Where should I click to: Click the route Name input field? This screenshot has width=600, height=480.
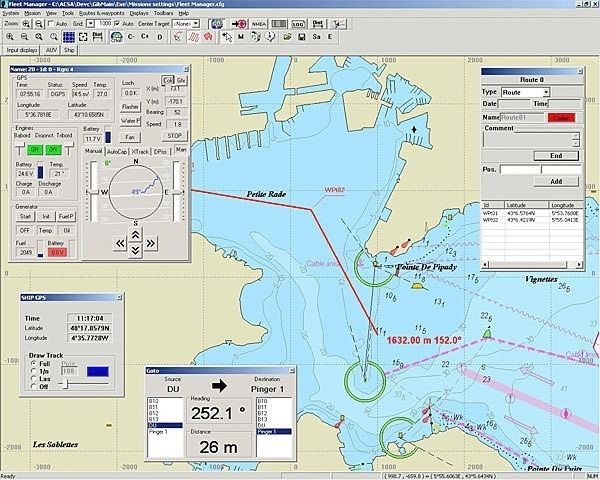point(522,118)
